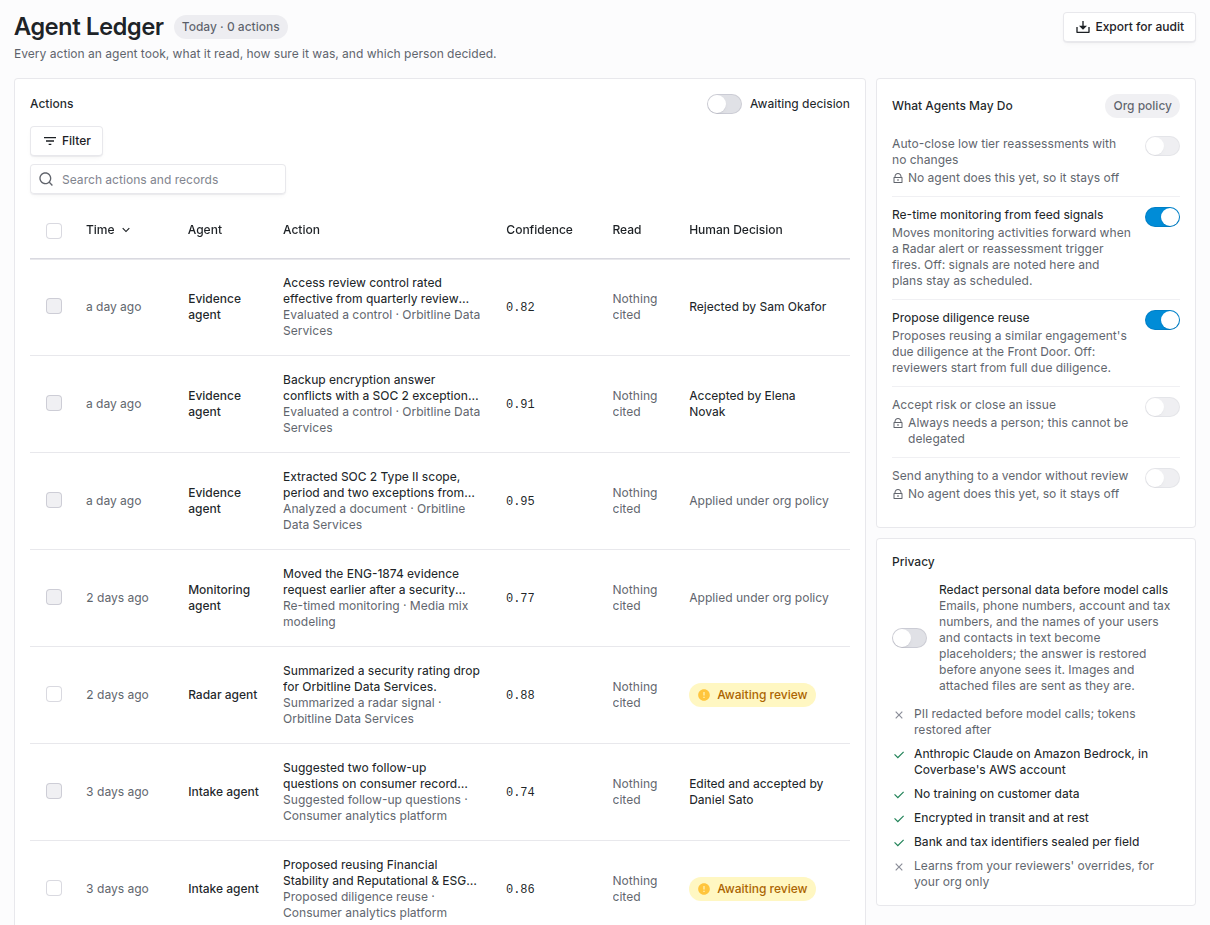This screenshot has width=1210, height=925.
Task: Select checkbox for the Financial Stability reuse row
Action: pyautogui.click(x=54, y=888)
